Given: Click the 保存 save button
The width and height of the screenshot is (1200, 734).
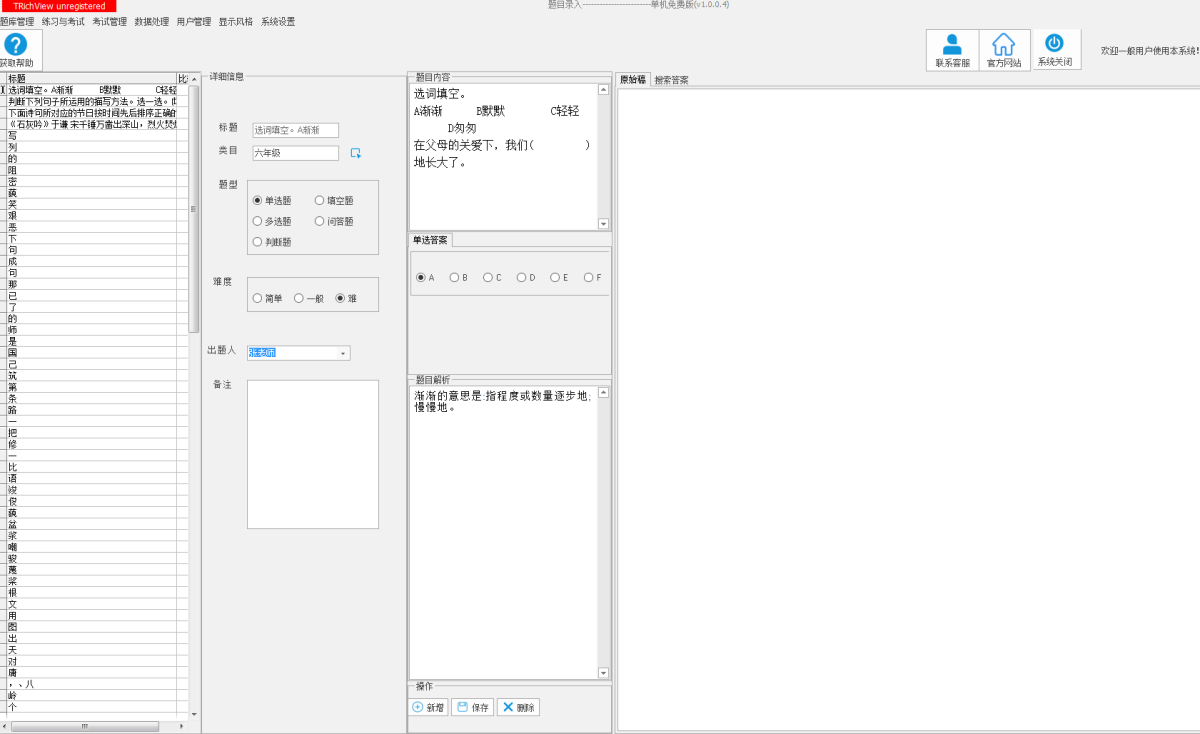Looking at the screenshot, I should [472, 707].
